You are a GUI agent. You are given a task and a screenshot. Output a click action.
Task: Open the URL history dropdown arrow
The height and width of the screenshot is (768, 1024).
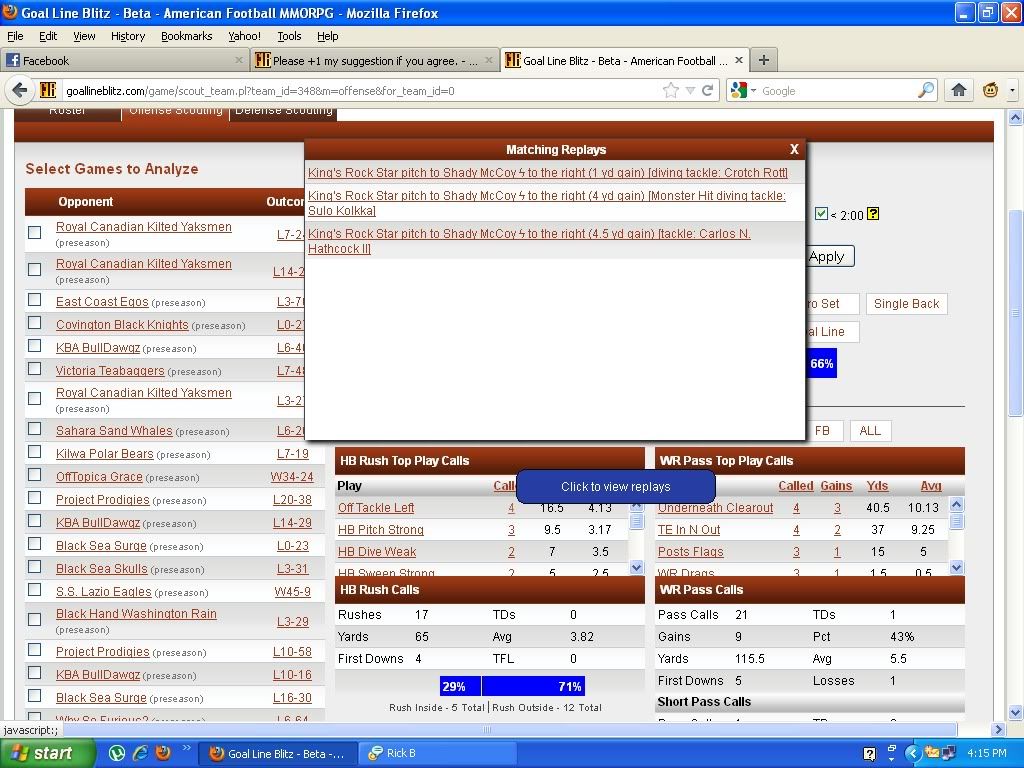[690, 90]
